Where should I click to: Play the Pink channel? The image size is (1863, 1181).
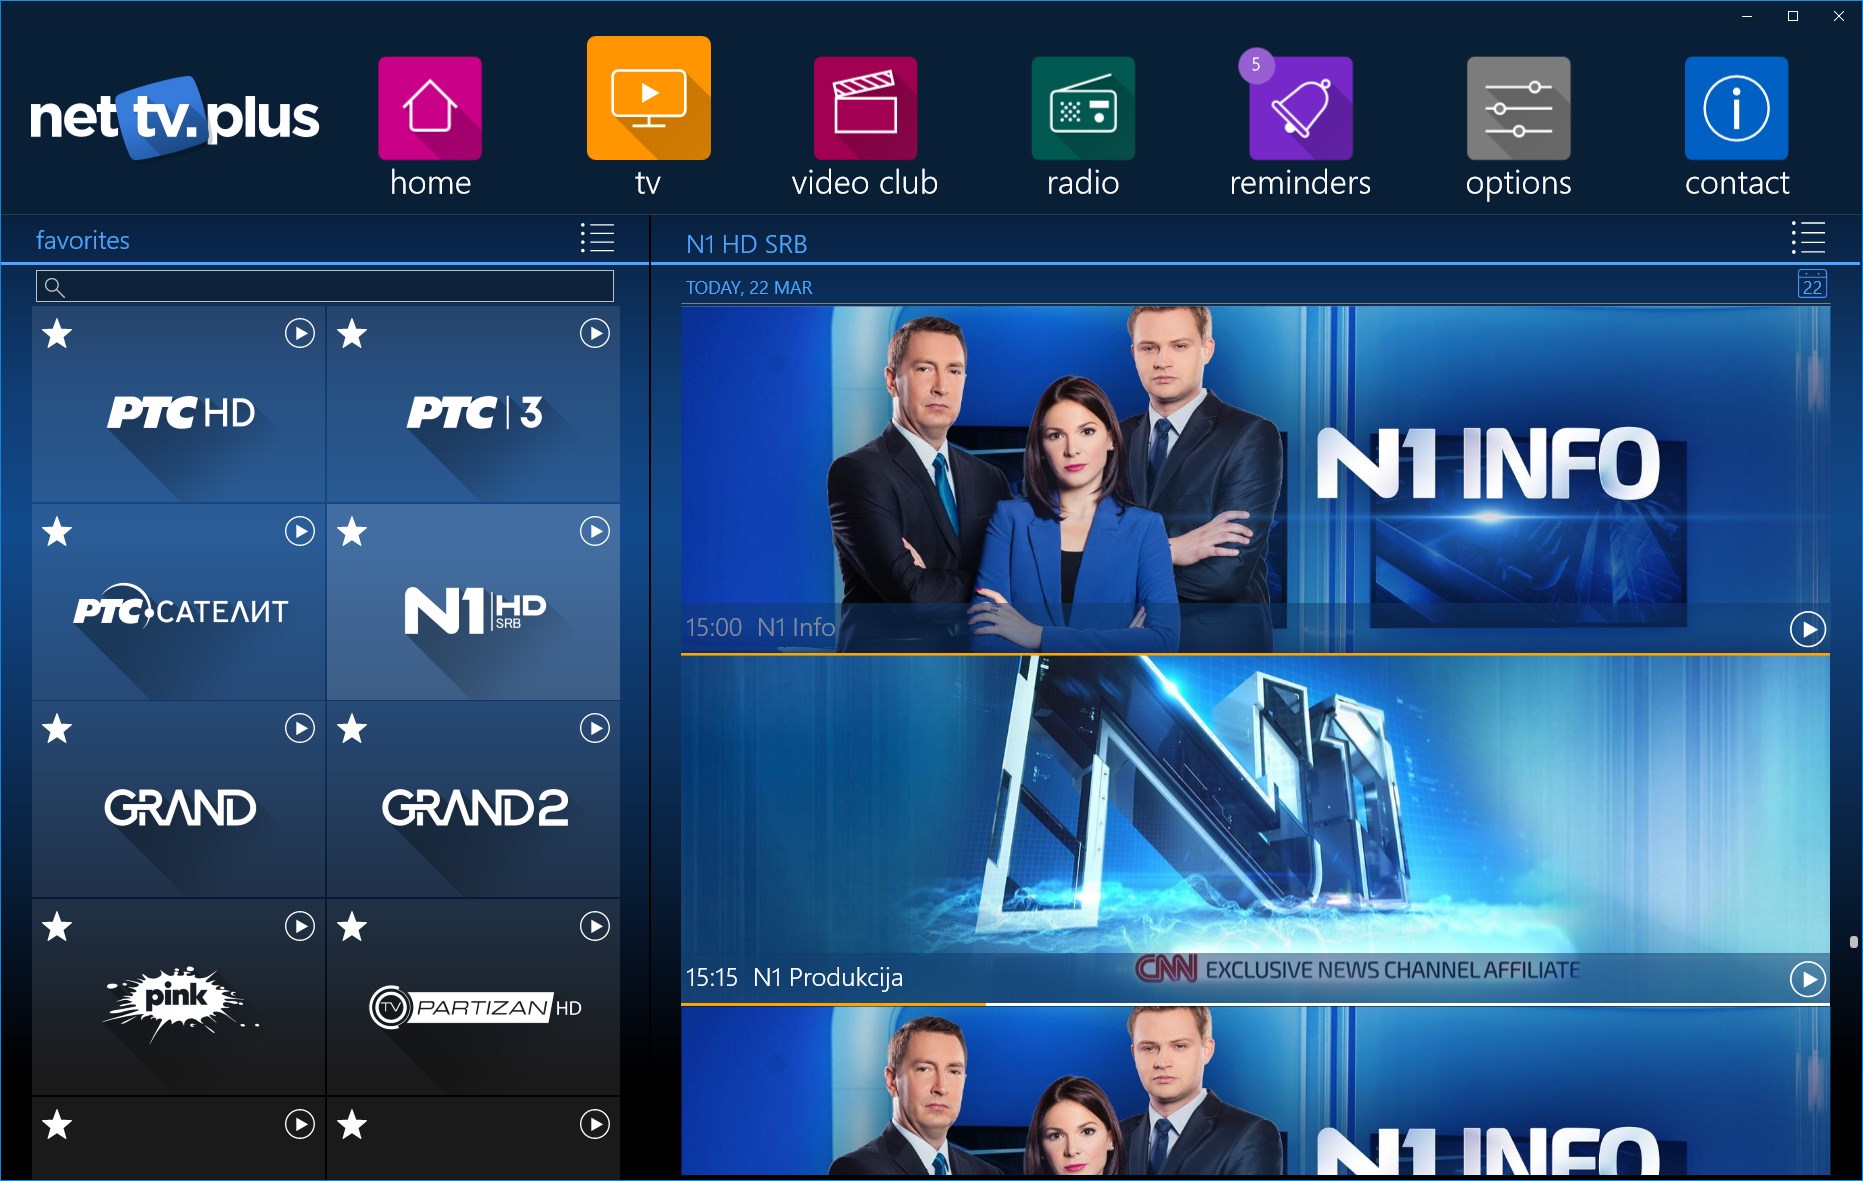300,926
